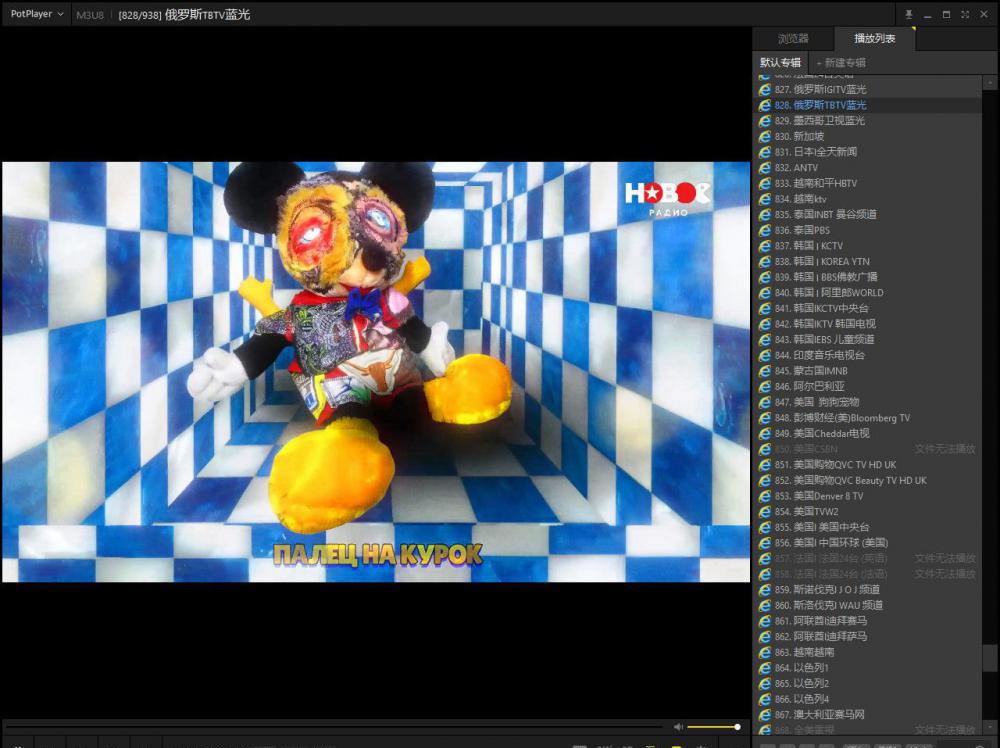Click the icon beside 847. 美国 狗狗宠物
The height and width of the screenshot is (748, 1000).
coord(765,402)
